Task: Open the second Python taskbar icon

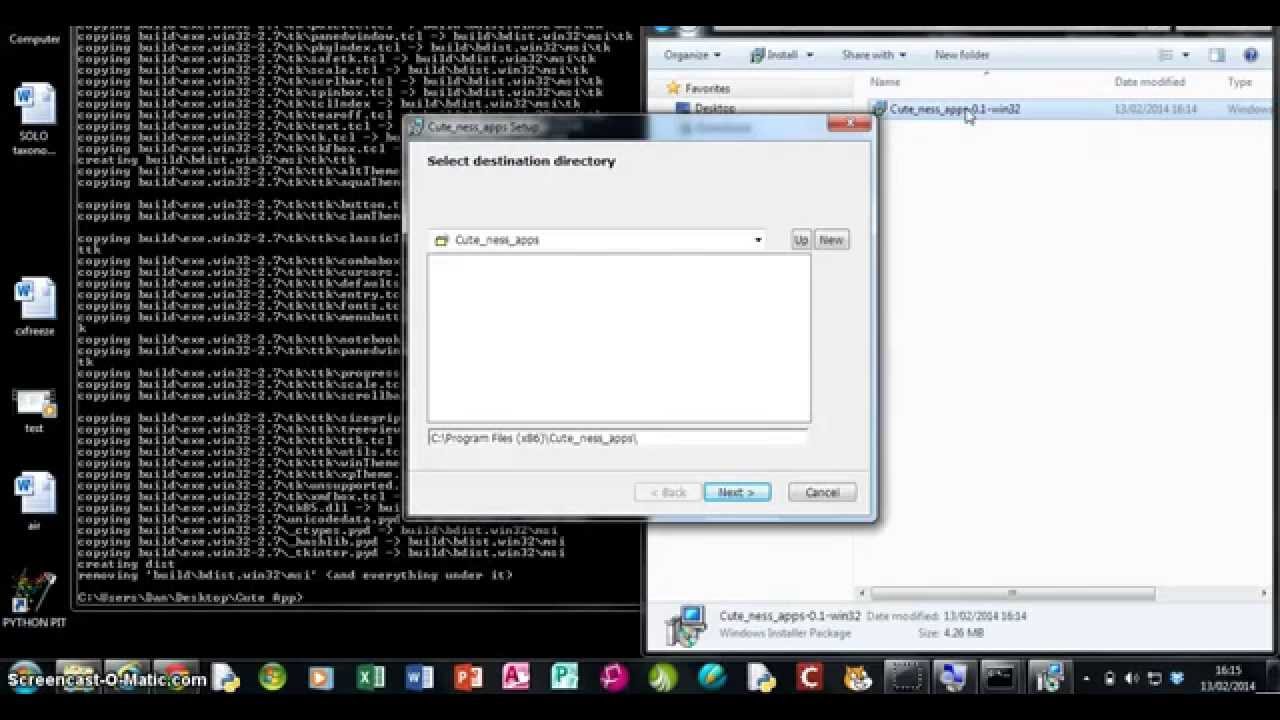Action: 760,678
